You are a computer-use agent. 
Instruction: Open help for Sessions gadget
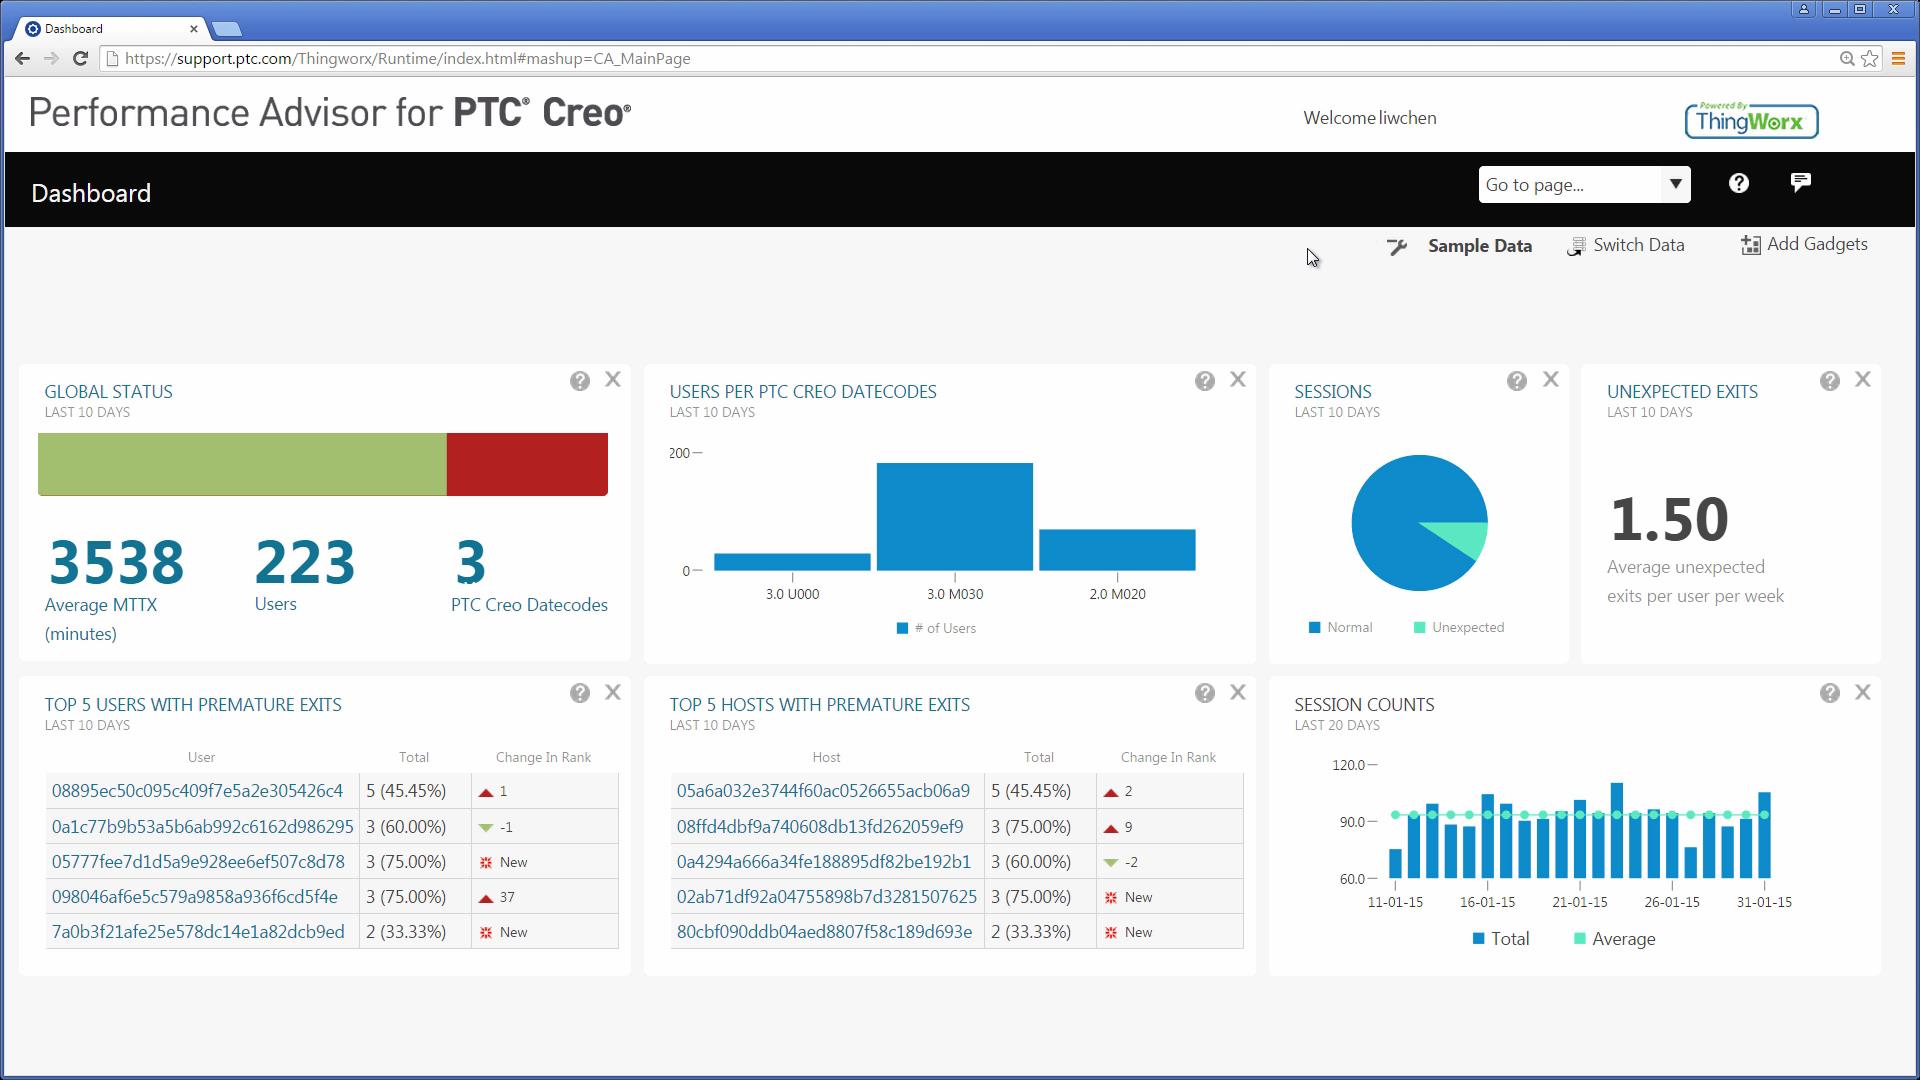pyautogui.click(x=1517, y=381)
